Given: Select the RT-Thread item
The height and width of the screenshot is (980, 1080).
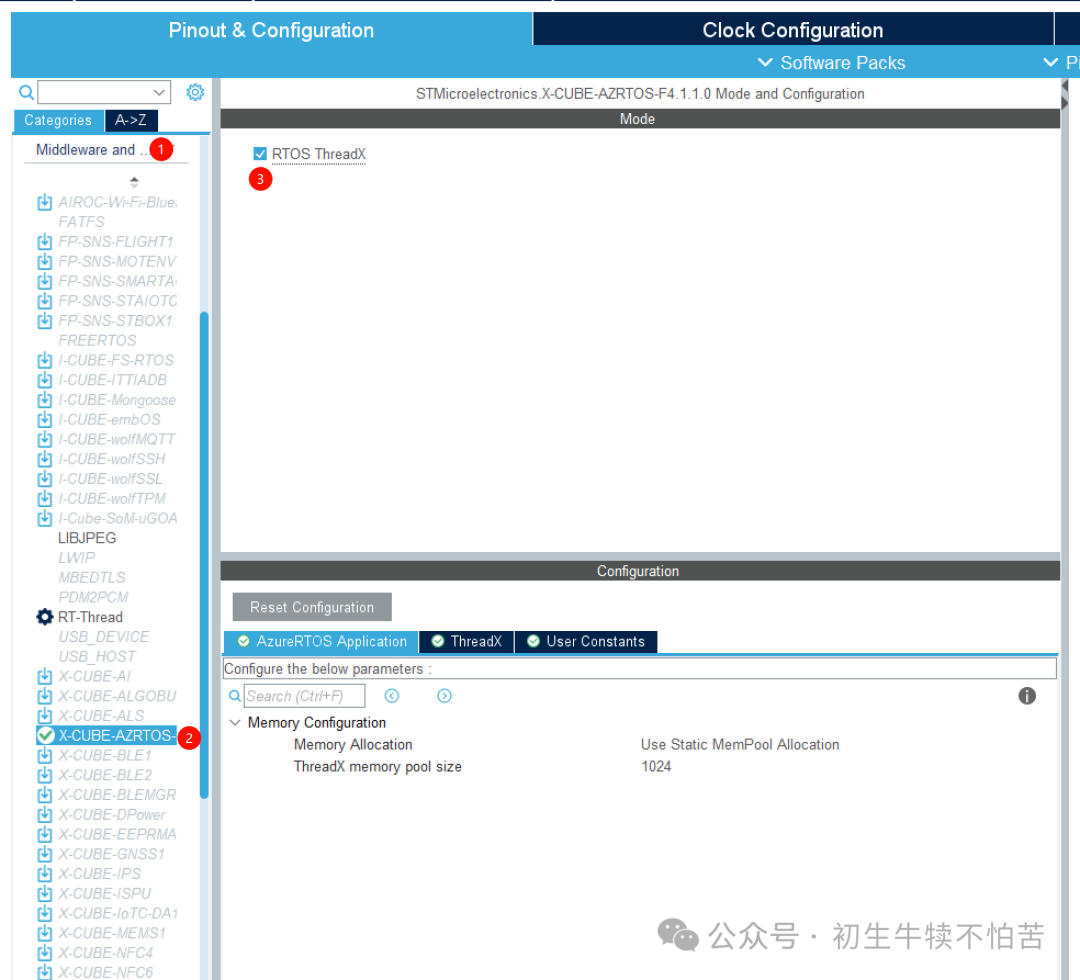Looking at the screenshot, I should 90,617.
